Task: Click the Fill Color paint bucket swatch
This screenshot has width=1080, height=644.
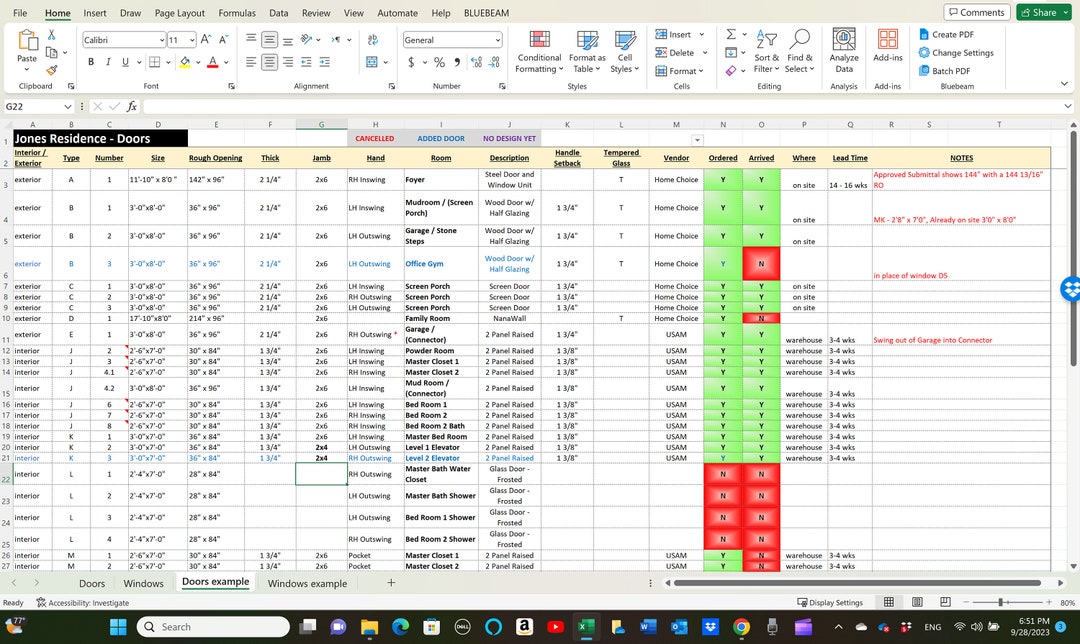Action: [x=185, y=62]
